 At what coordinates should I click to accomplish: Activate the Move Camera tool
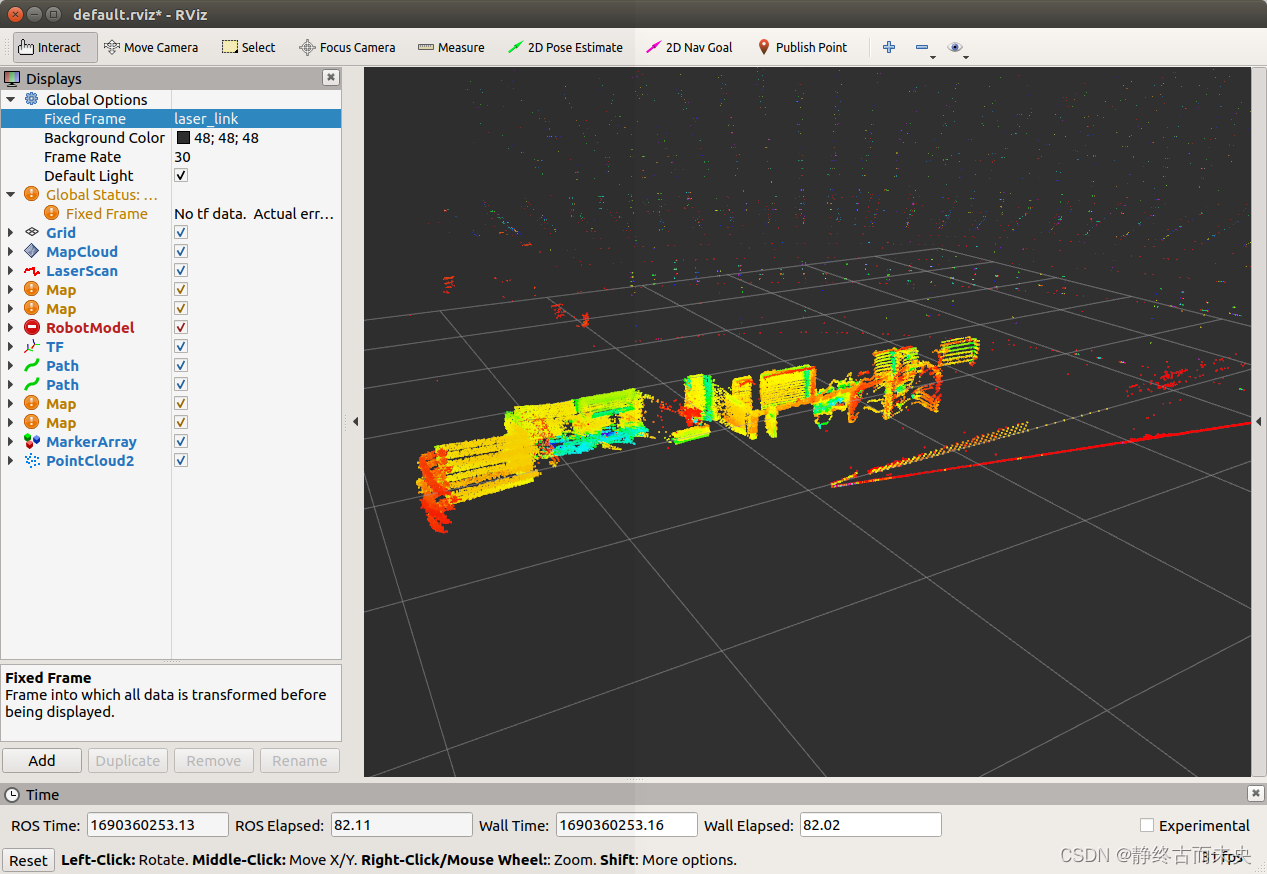(150, 47)
